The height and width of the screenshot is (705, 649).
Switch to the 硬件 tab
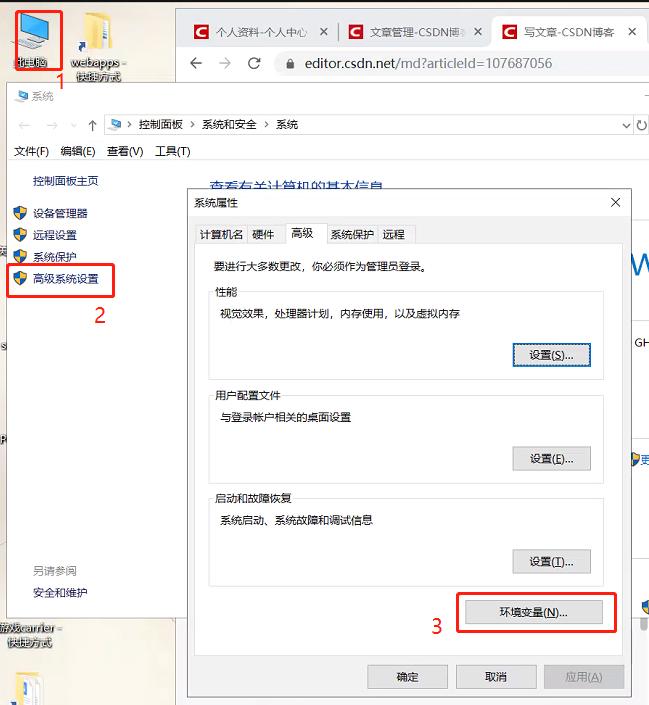click(263, 234)
